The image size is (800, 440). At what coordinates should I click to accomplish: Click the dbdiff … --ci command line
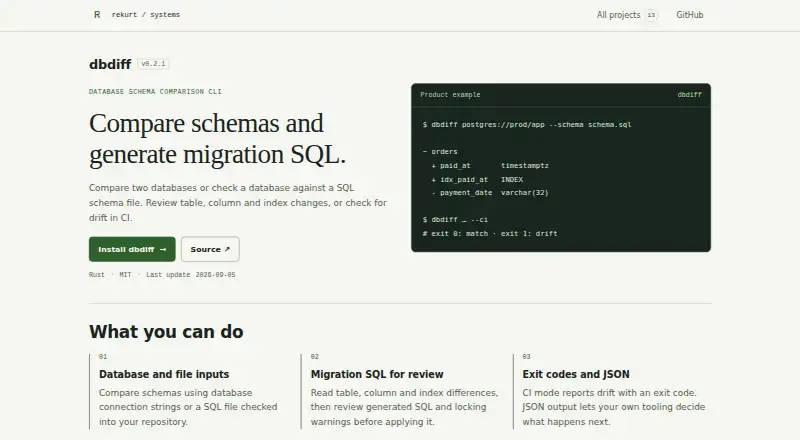click(455, 219)
